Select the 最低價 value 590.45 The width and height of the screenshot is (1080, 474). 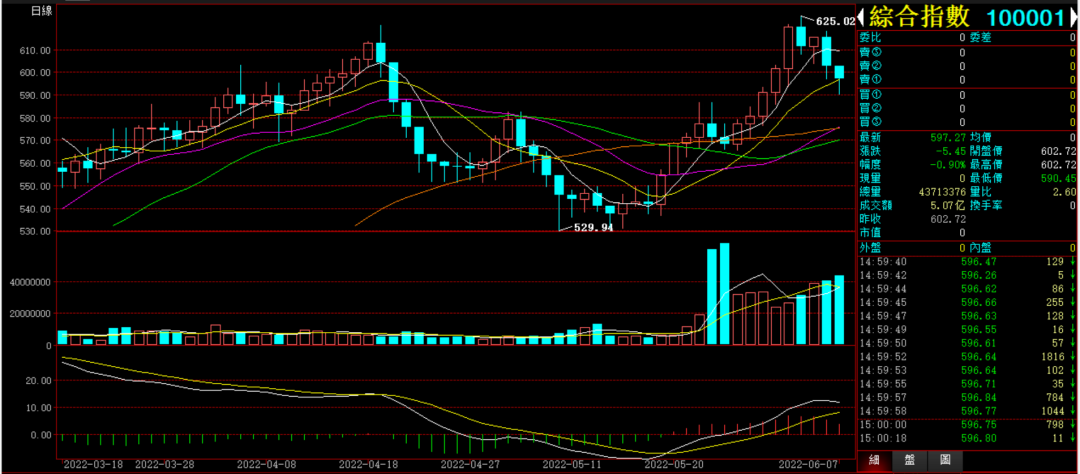[x=1059, y=178]
